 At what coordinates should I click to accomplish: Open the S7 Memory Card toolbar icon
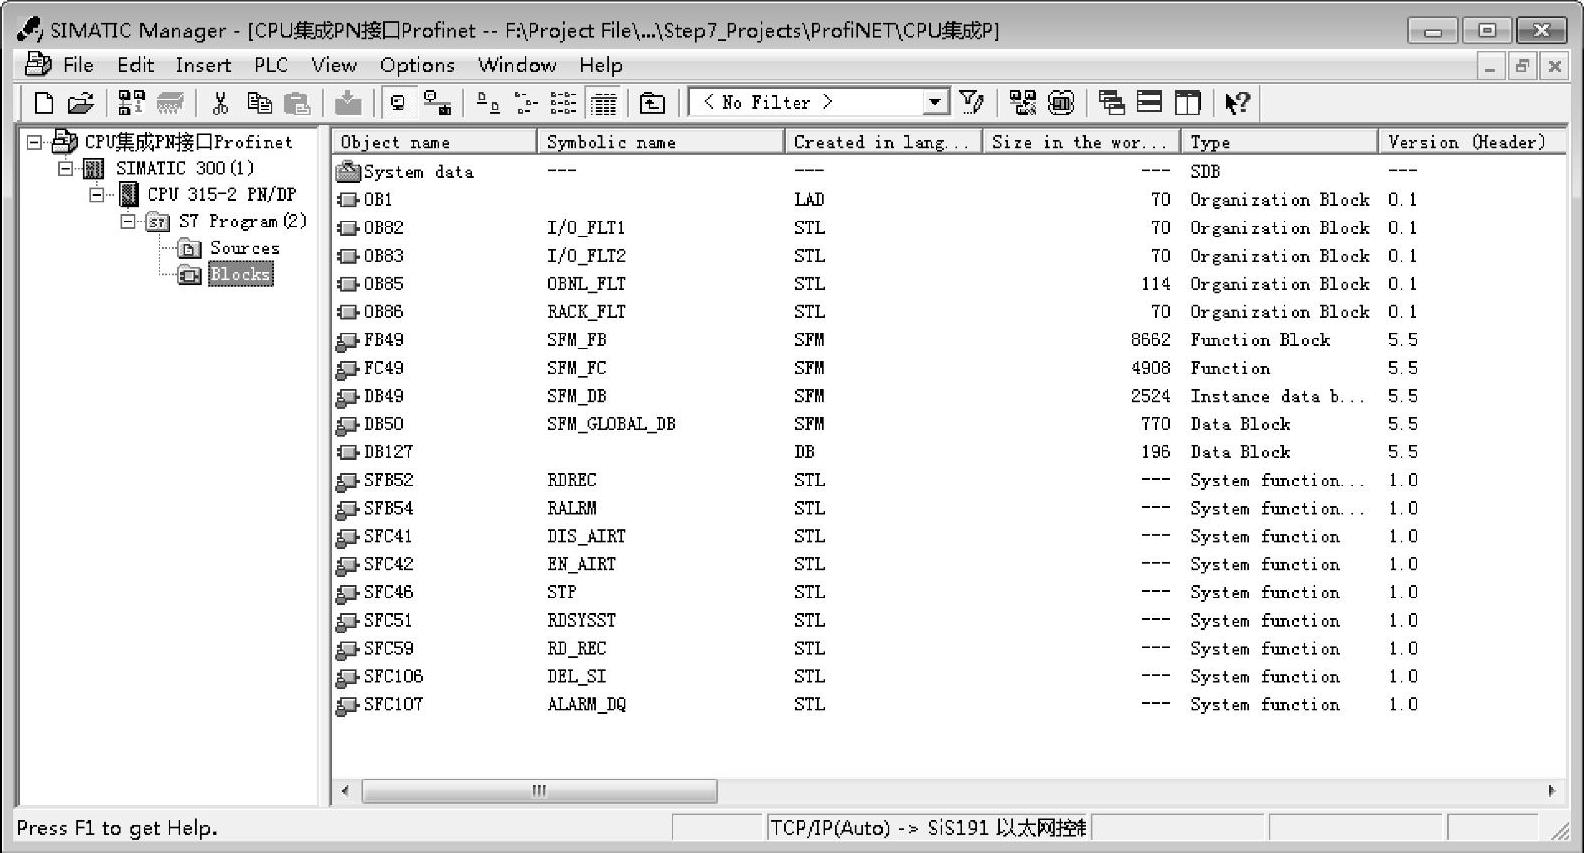pyautogui.click(x=170, y=102)
